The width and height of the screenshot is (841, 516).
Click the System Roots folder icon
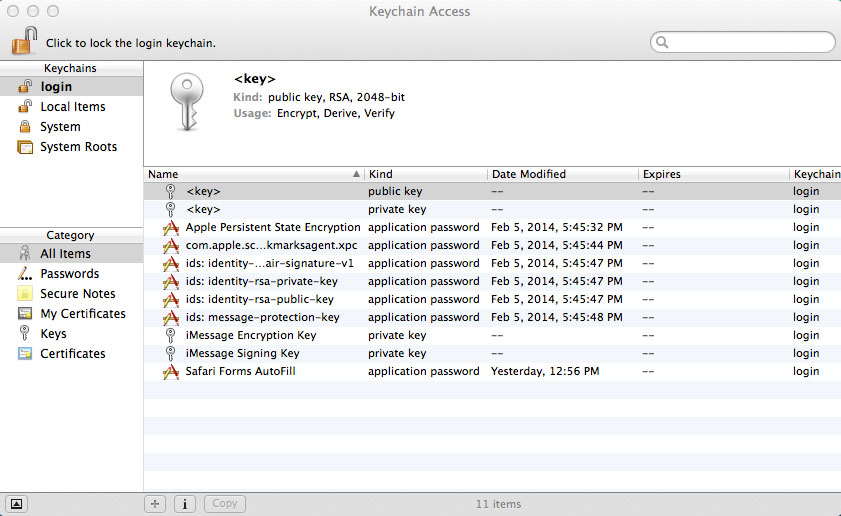click(25, 147)
